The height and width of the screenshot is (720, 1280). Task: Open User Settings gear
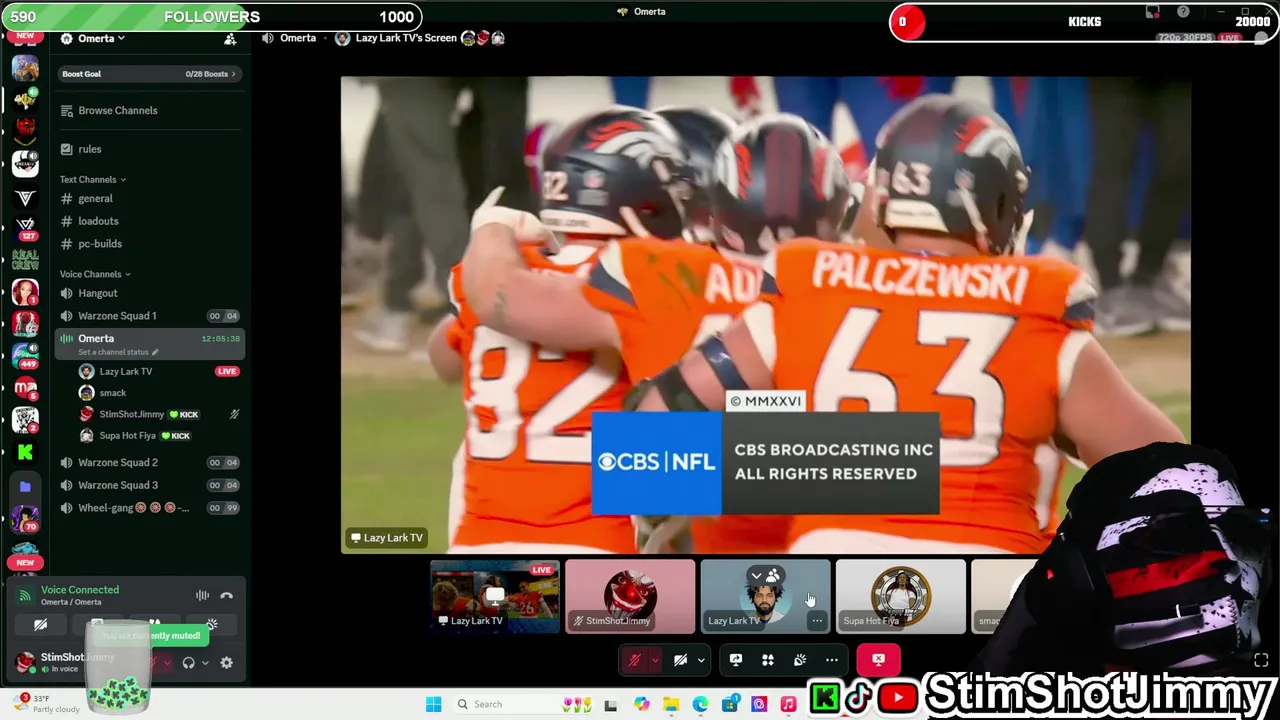coord(226,663)
